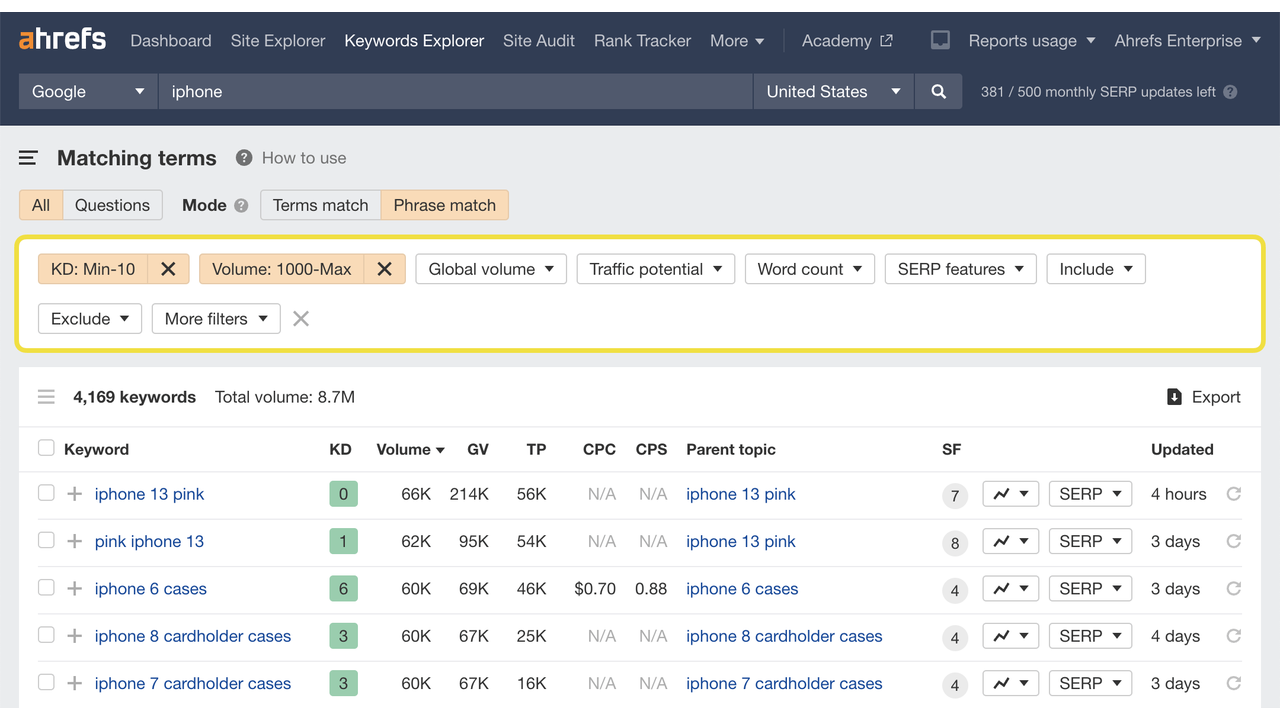Open the iphone 6 cases parent topic
The image size is (1280, 720).
tap(742, 588)
